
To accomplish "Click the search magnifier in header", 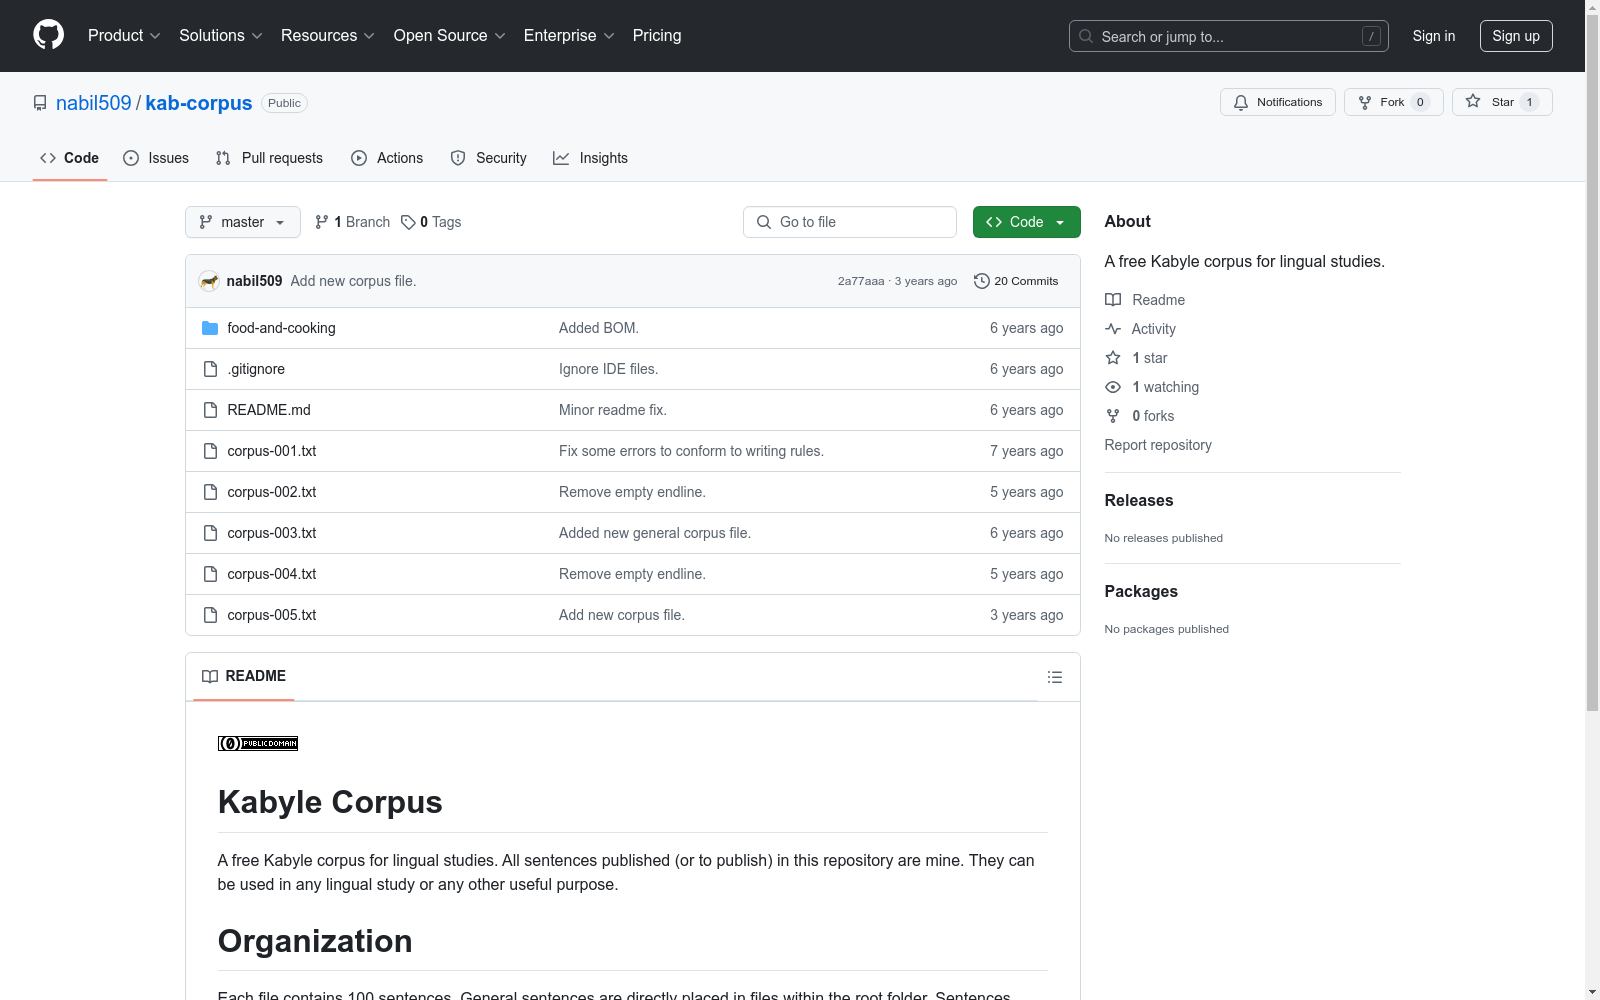I will tap(1086, 36).
